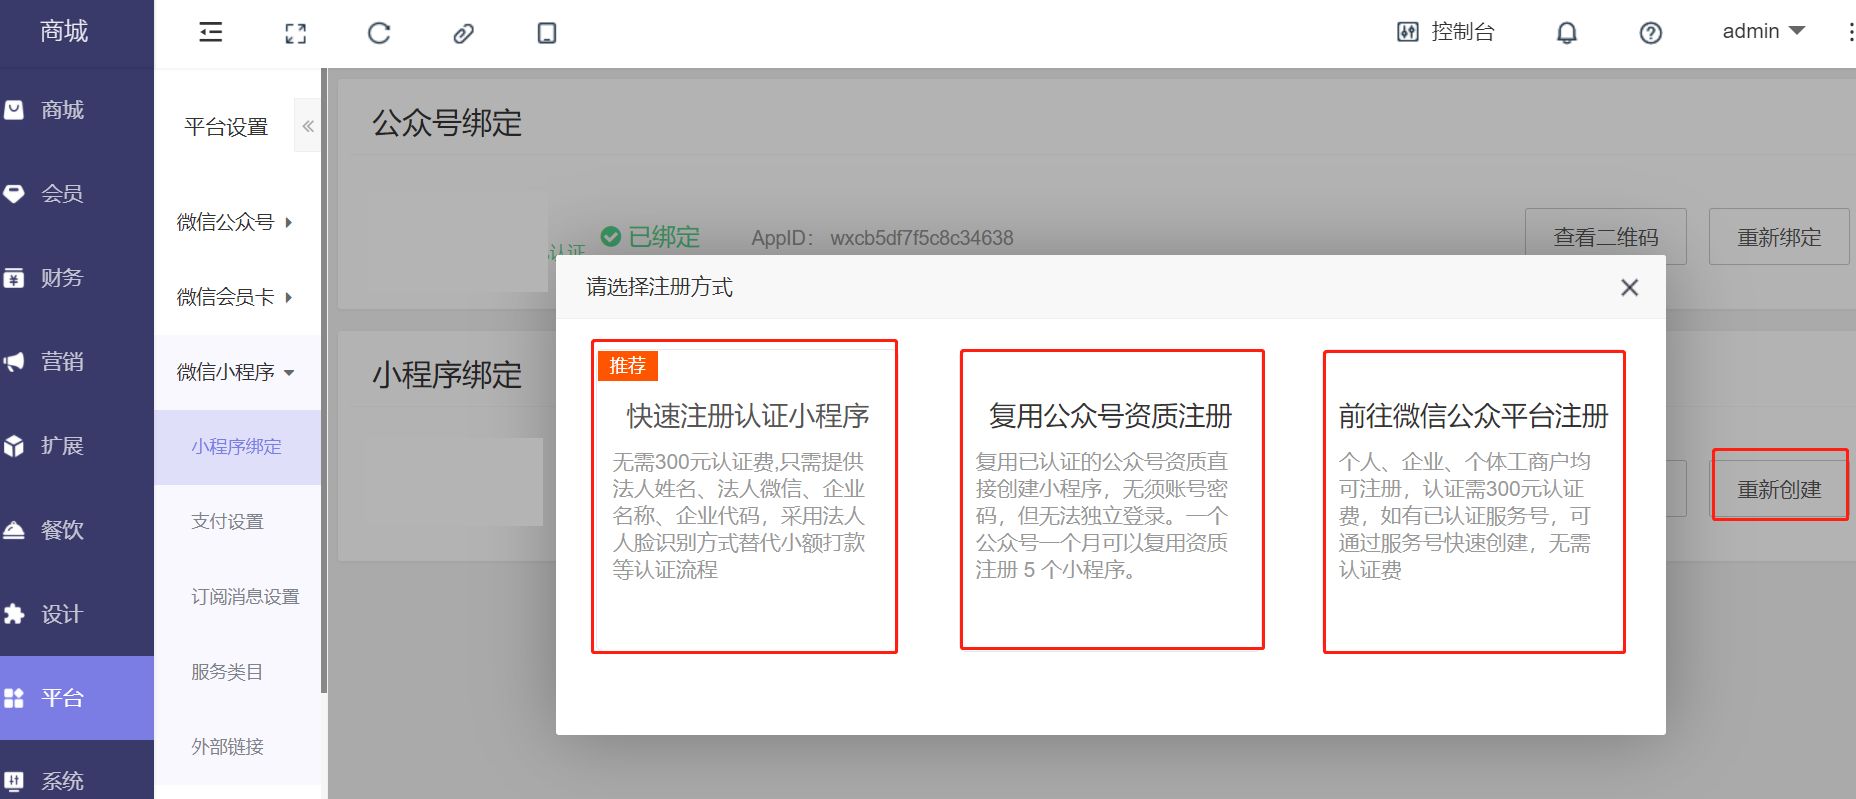
Task: Click the refresh page icon
Action: (x=379, y=33)
